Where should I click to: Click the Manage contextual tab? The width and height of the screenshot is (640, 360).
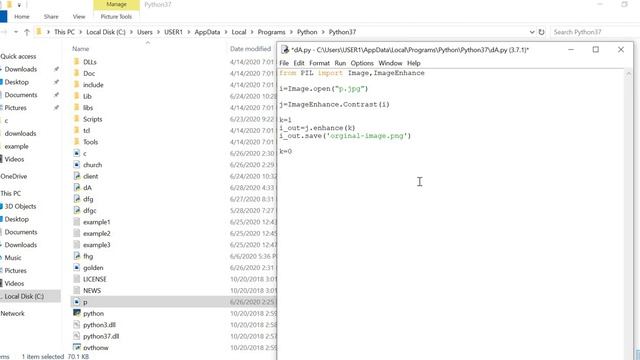pos(116,4)
